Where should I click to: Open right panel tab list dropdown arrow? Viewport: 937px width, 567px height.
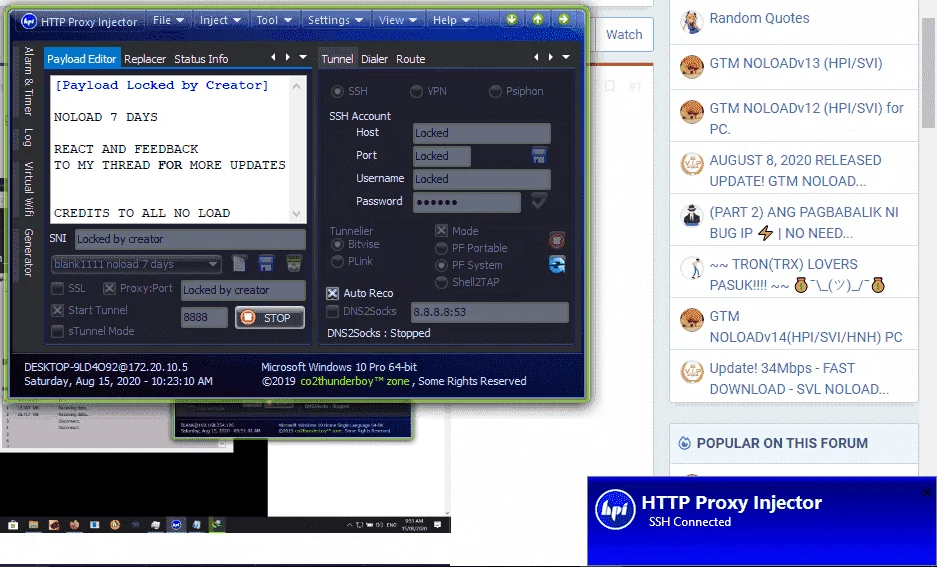coord(566,57)
